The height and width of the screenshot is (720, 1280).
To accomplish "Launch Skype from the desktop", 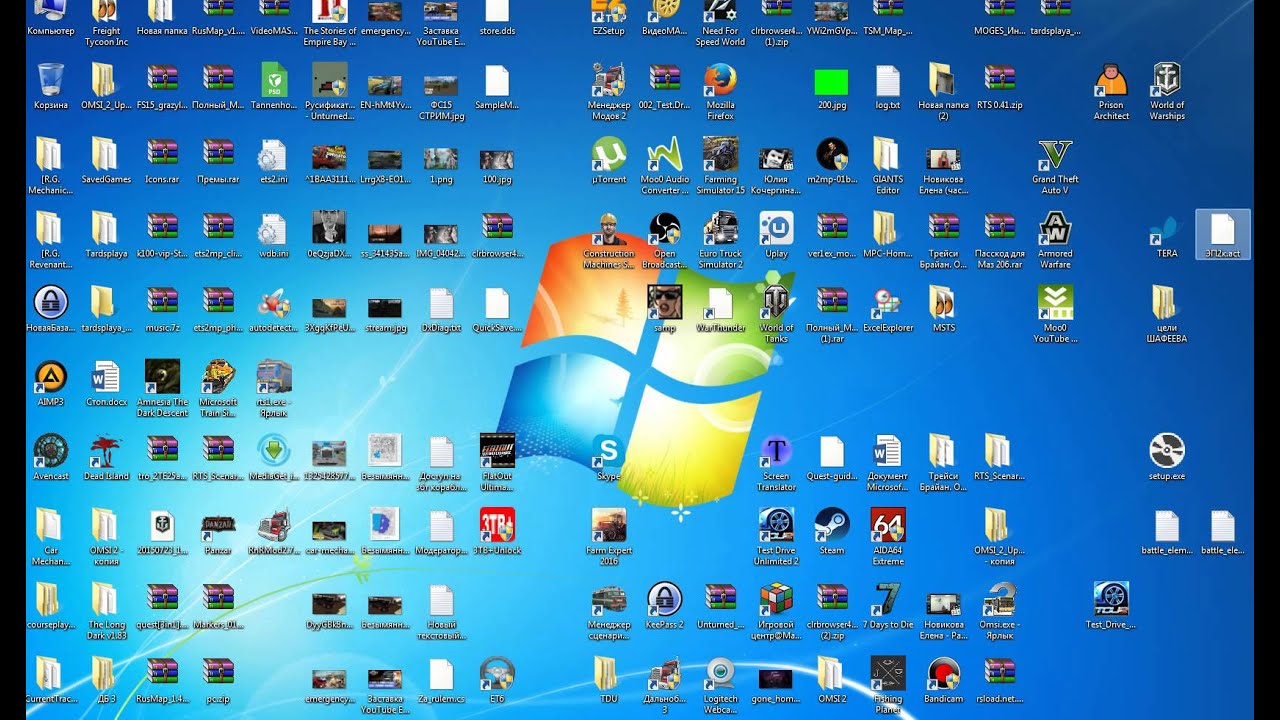I will [608, 458].
